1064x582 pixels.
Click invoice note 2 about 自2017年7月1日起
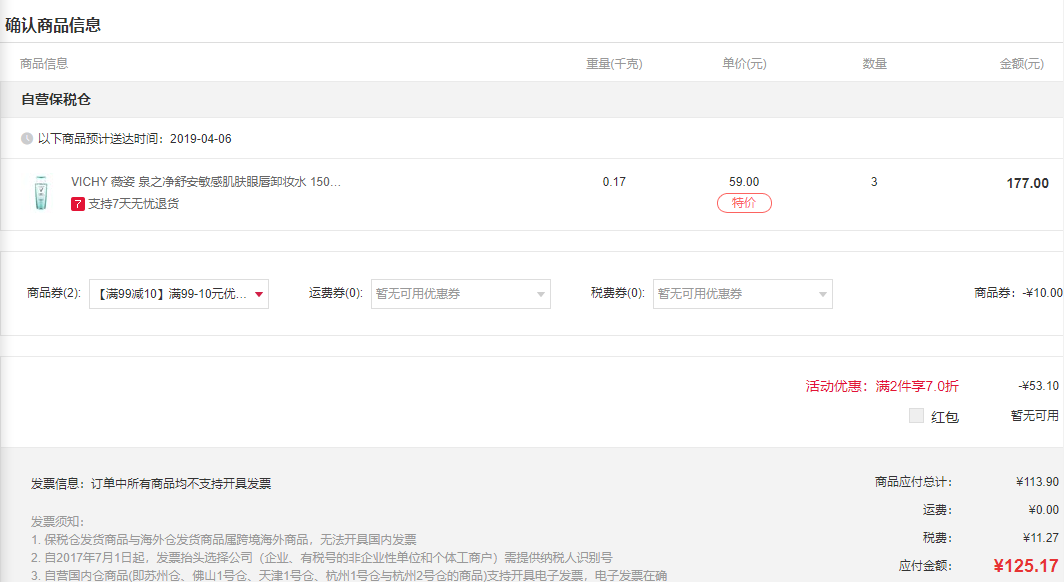322,558
